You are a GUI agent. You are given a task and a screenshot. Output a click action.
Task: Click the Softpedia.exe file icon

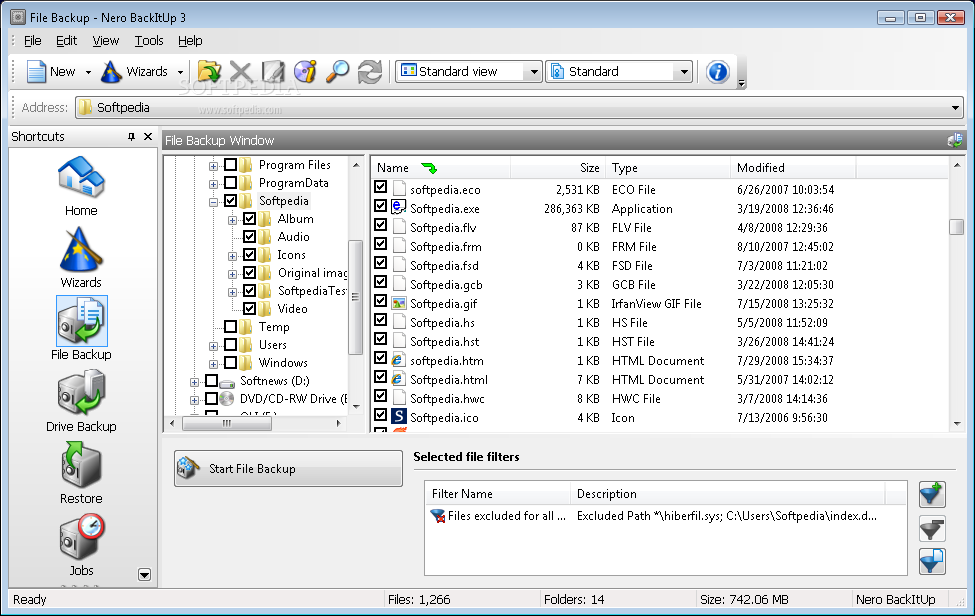(399, 208)
